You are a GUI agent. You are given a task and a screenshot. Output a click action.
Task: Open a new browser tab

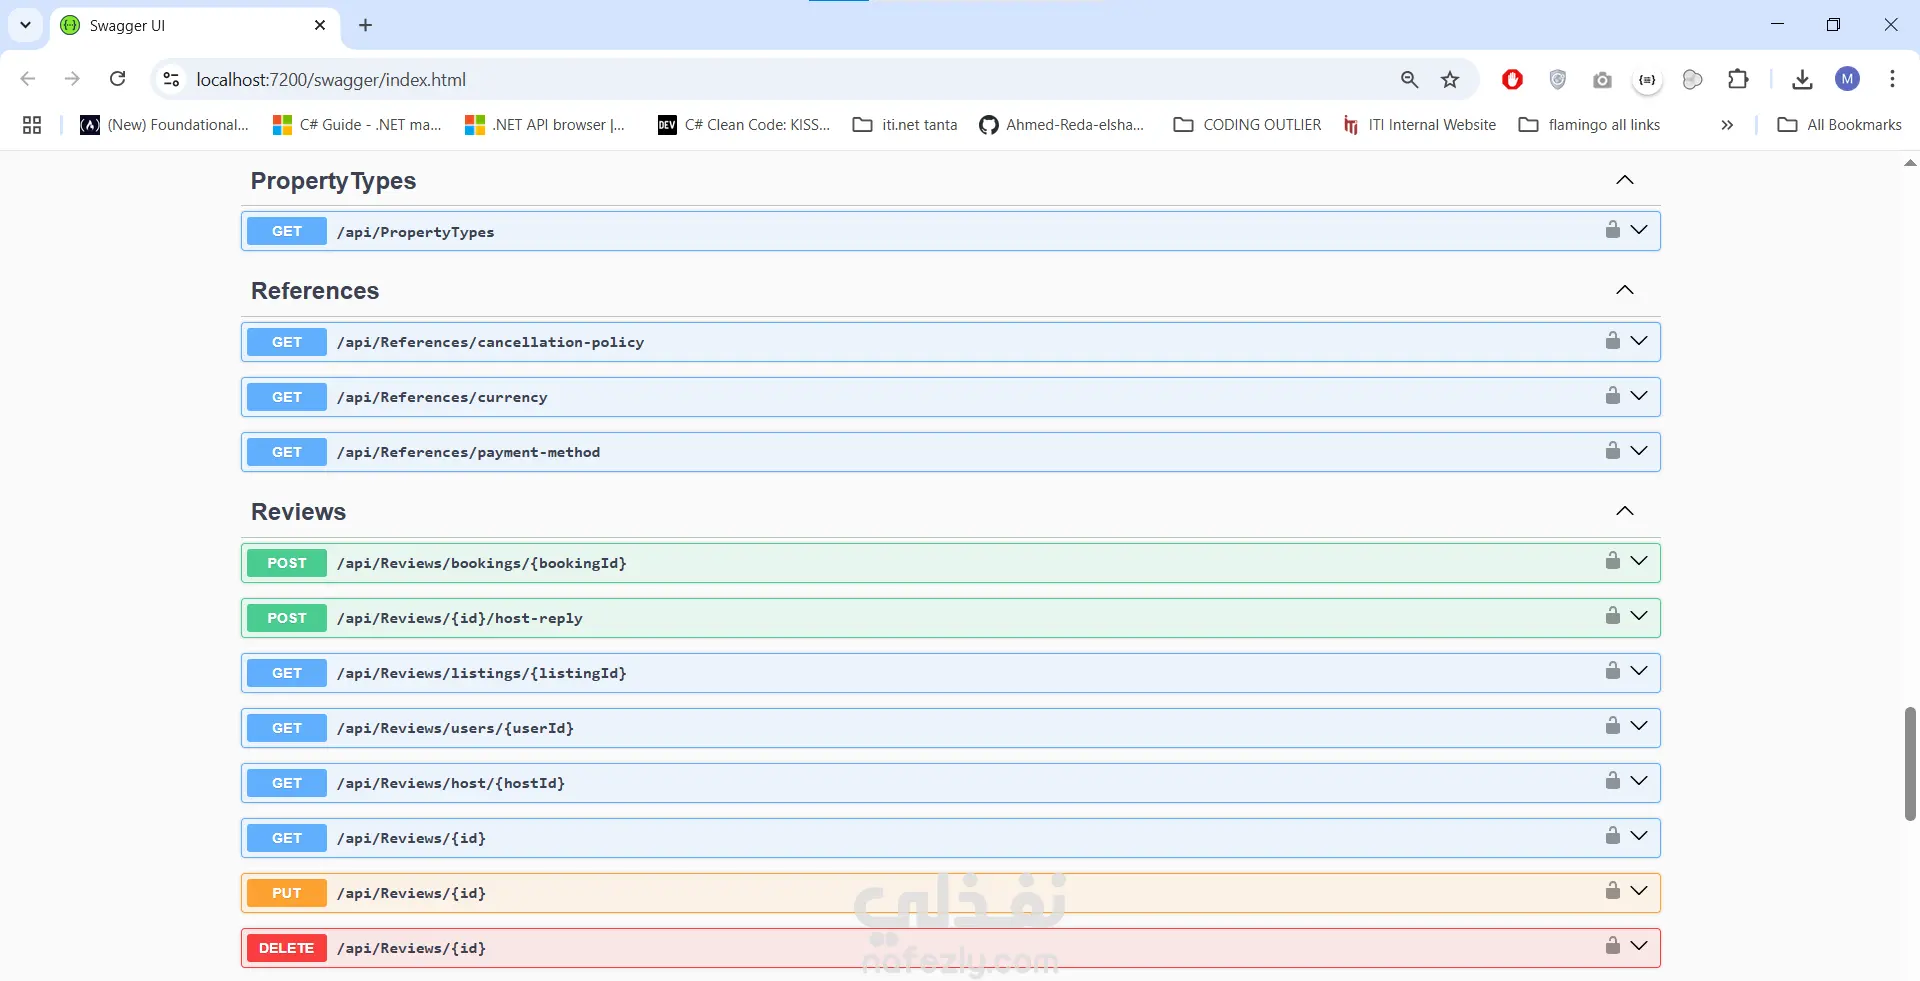tap(365, 25)
